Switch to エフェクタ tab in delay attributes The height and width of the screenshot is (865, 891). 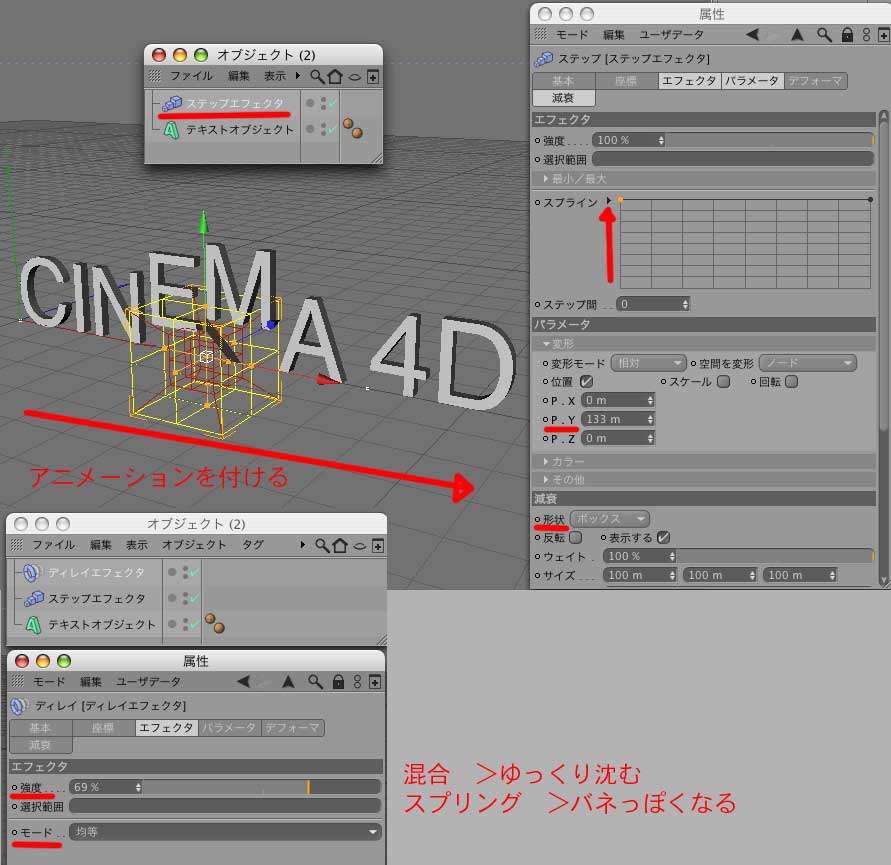point(166,727)
